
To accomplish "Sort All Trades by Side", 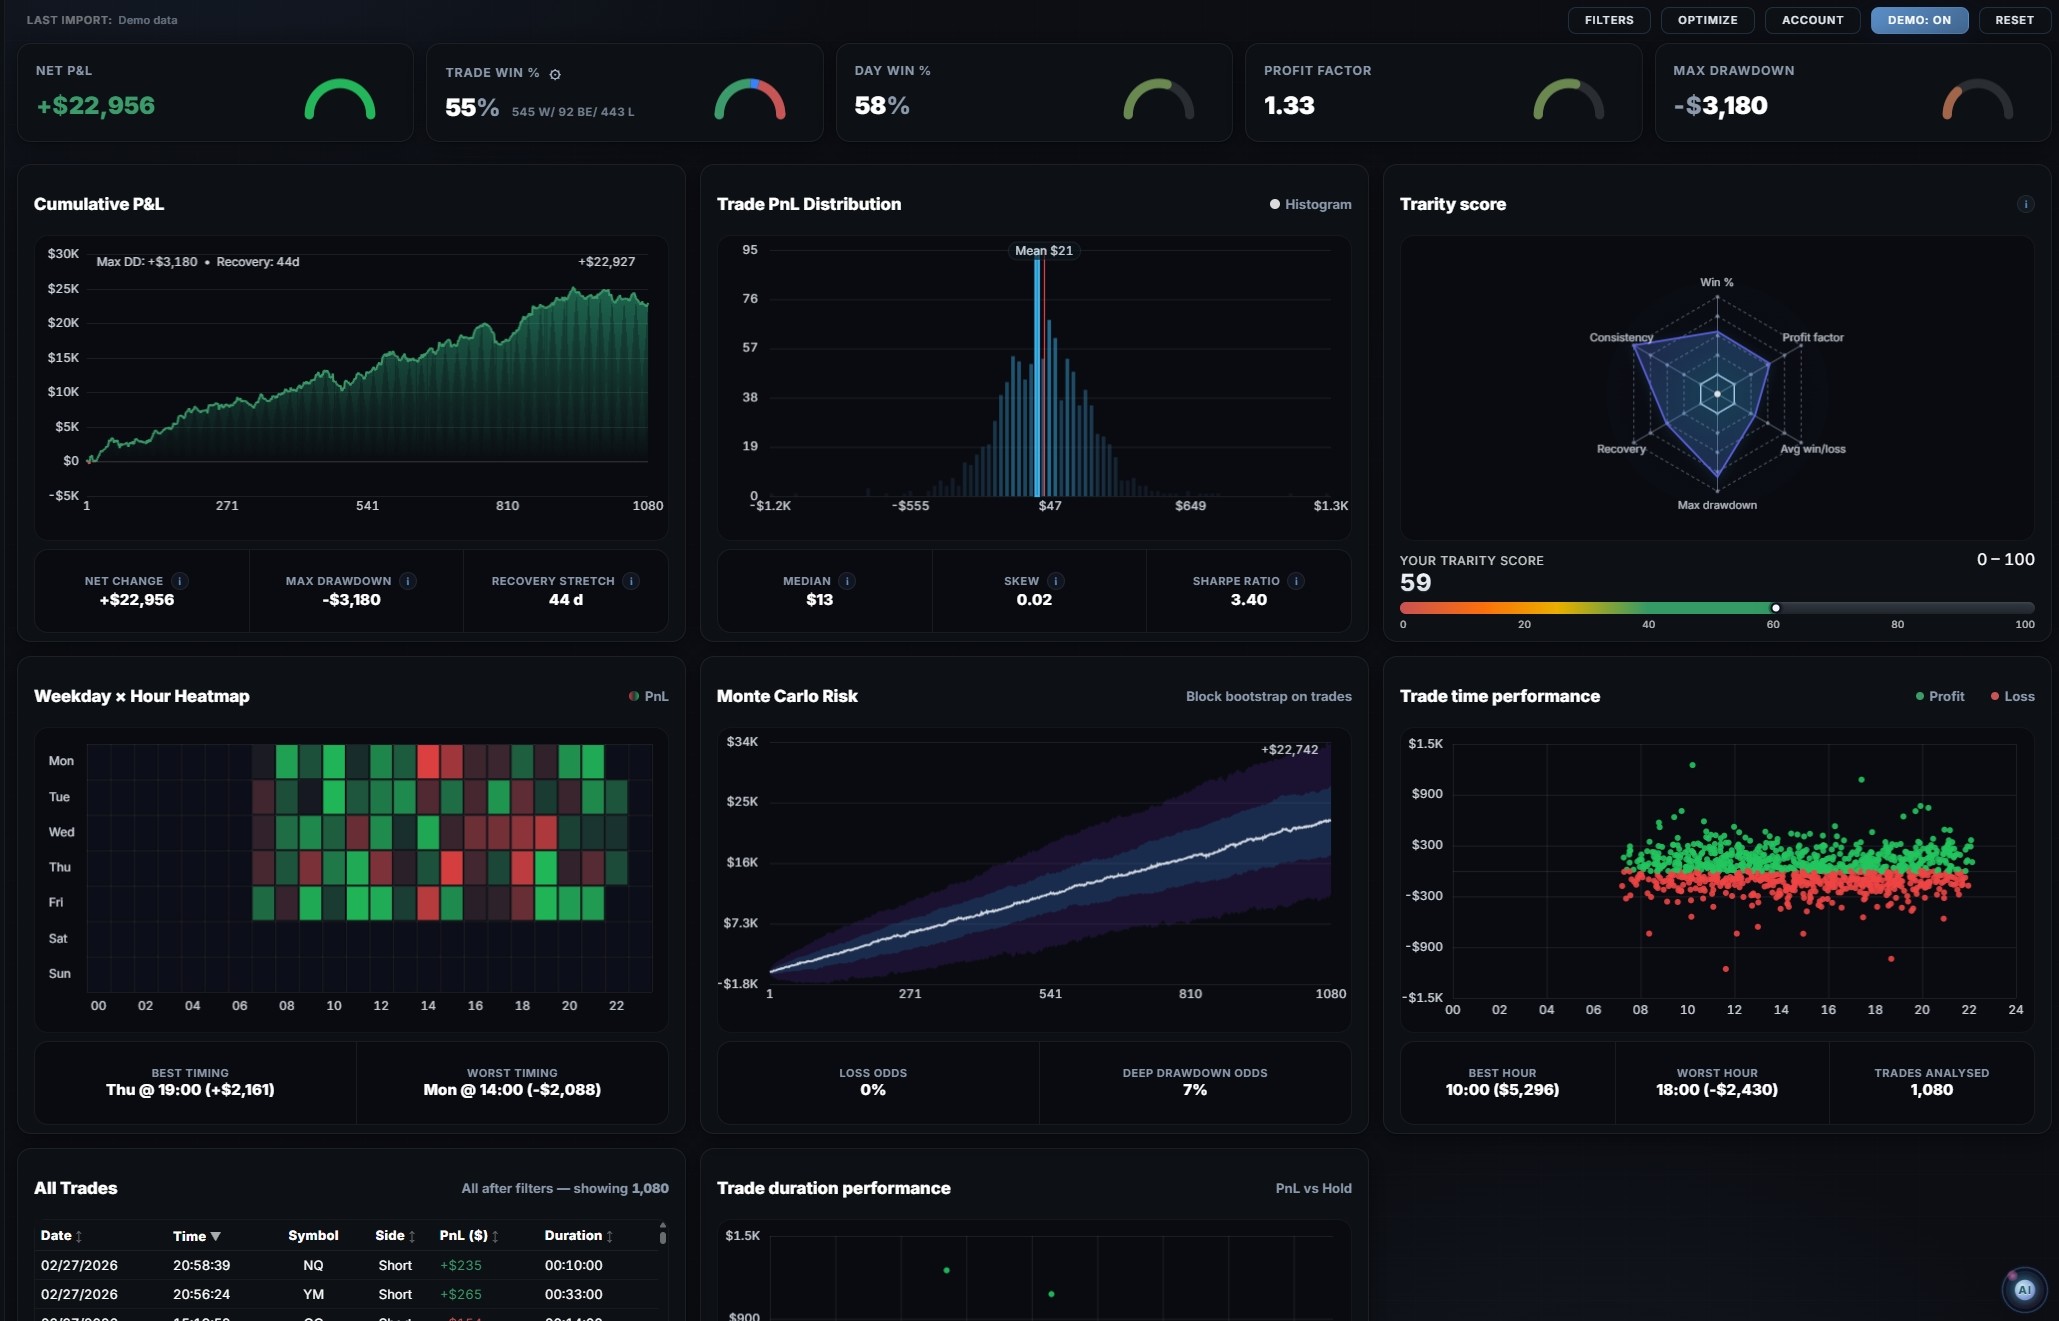I will coord(395,1236).
